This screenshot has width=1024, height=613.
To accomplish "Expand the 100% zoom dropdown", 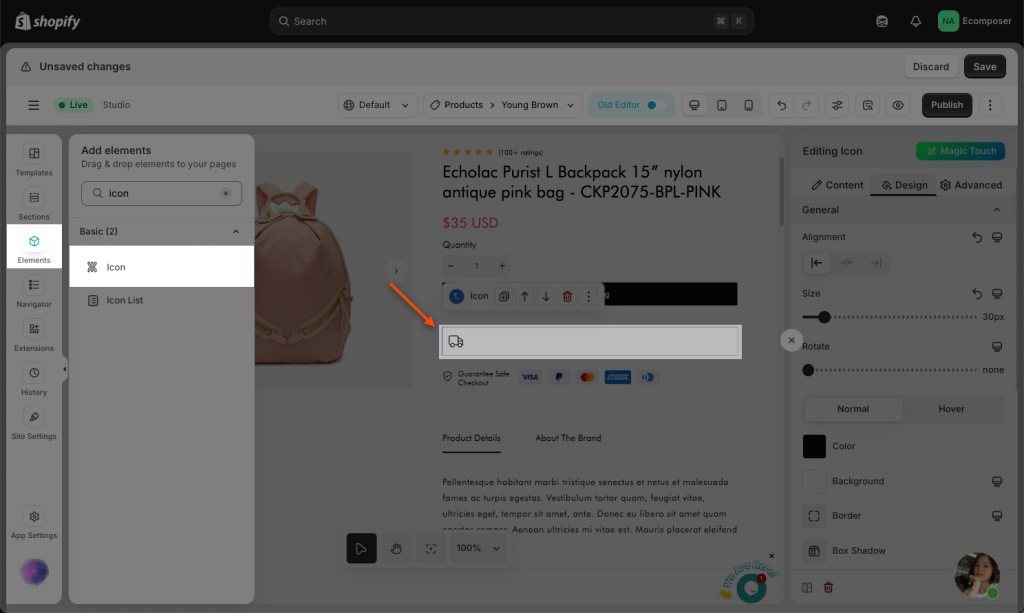I will 477,548.
